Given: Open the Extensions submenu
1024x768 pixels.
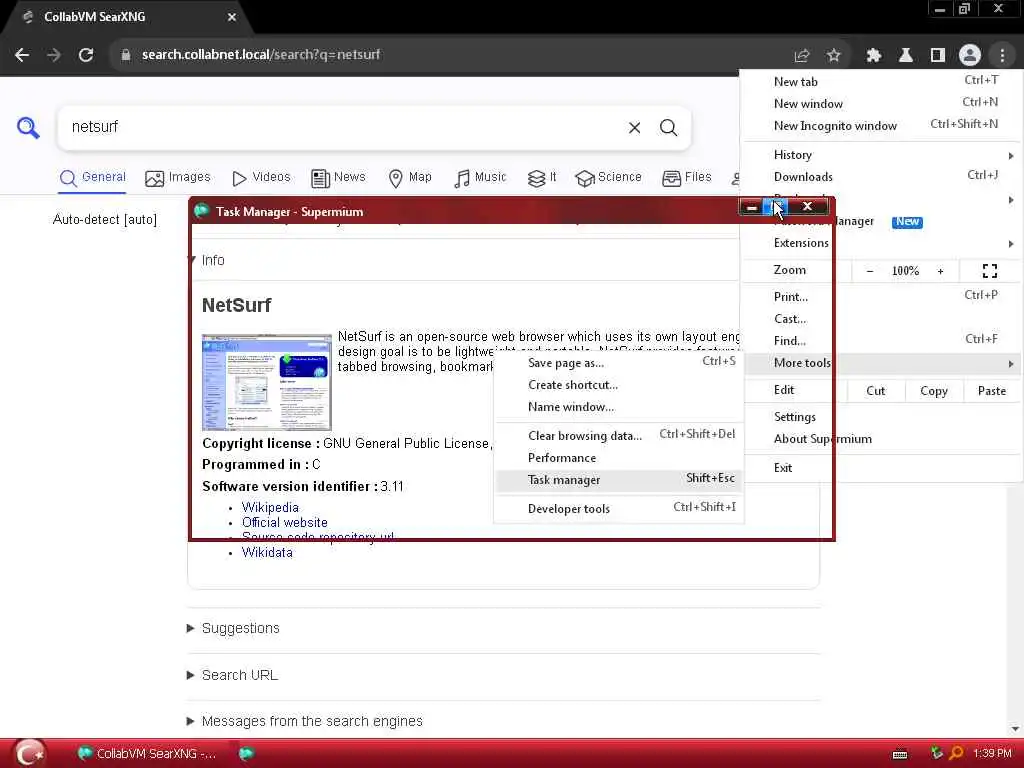Looking at the screenshot, I should 881,243.
